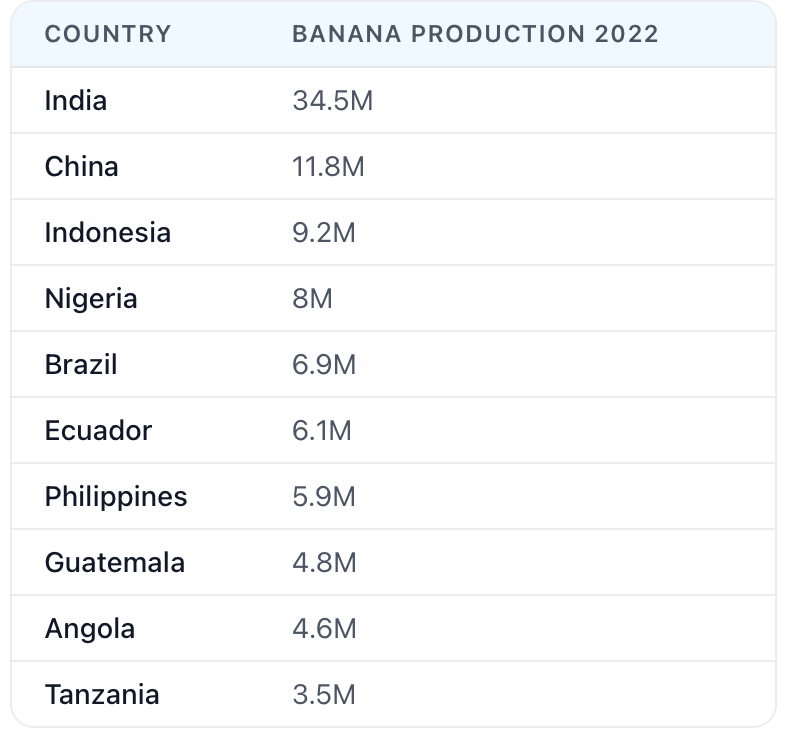The height and width of the screenshot is (748, 798).
Task: Click the COUNTRY column header
Action: 108,34
